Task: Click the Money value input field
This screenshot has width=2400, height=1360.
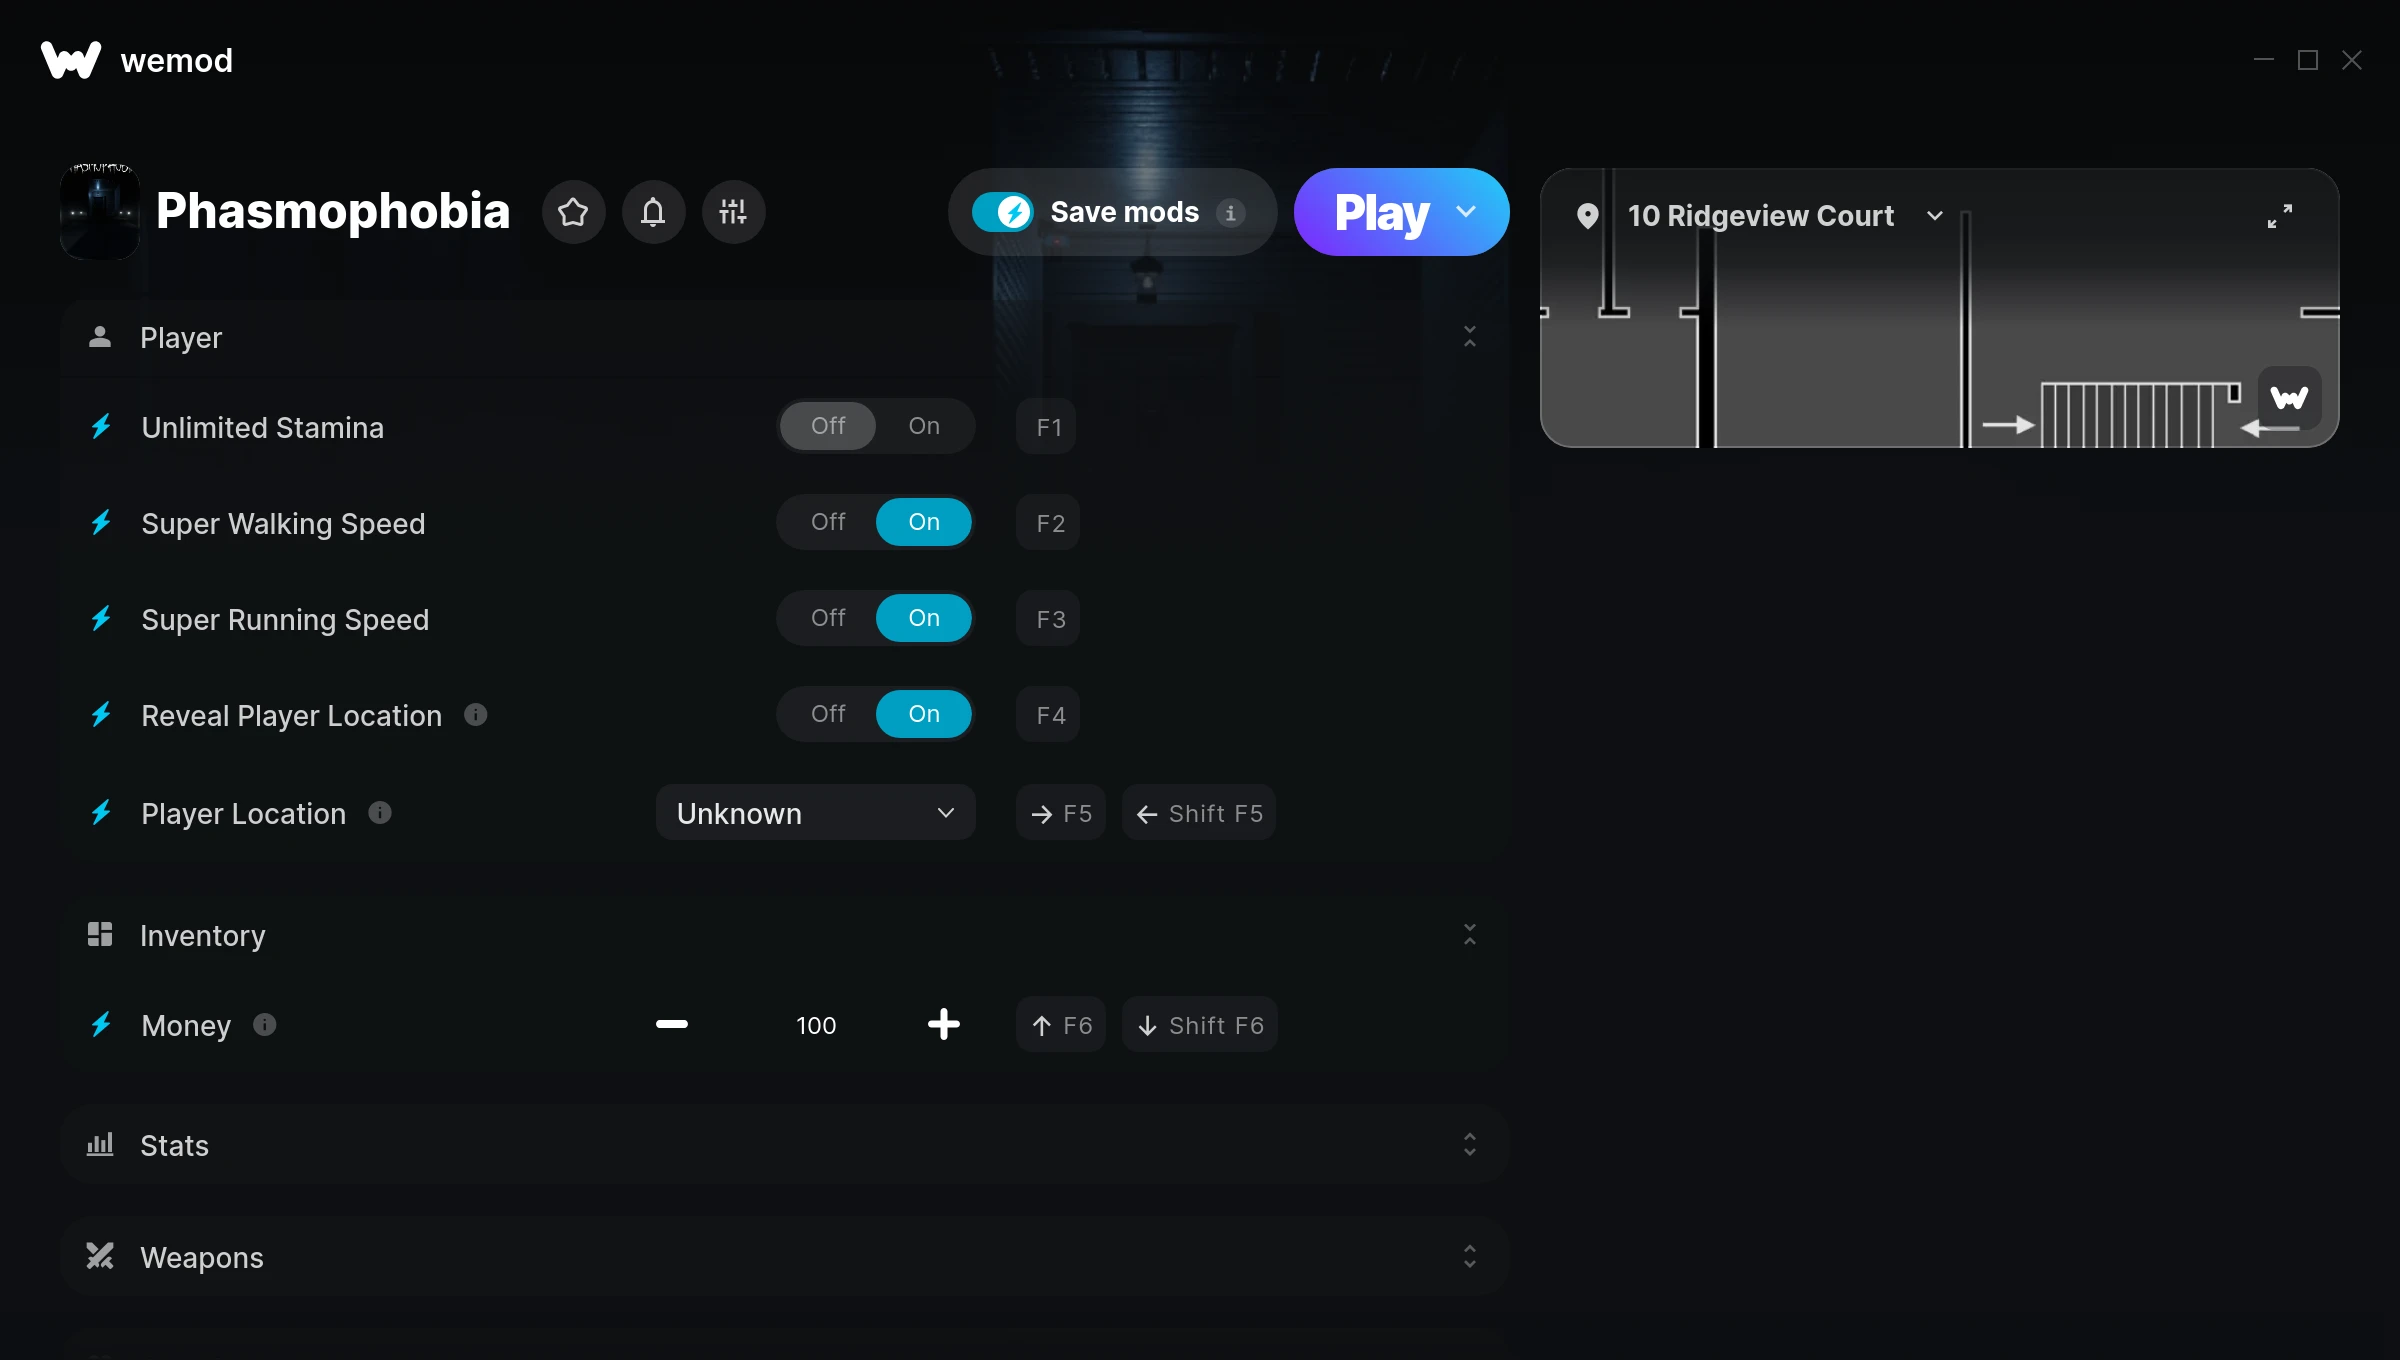Action: 814,1024
